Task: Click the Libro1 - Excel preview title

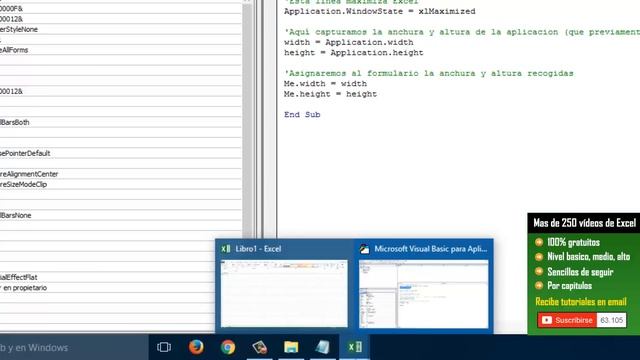Action: point(258,249)
